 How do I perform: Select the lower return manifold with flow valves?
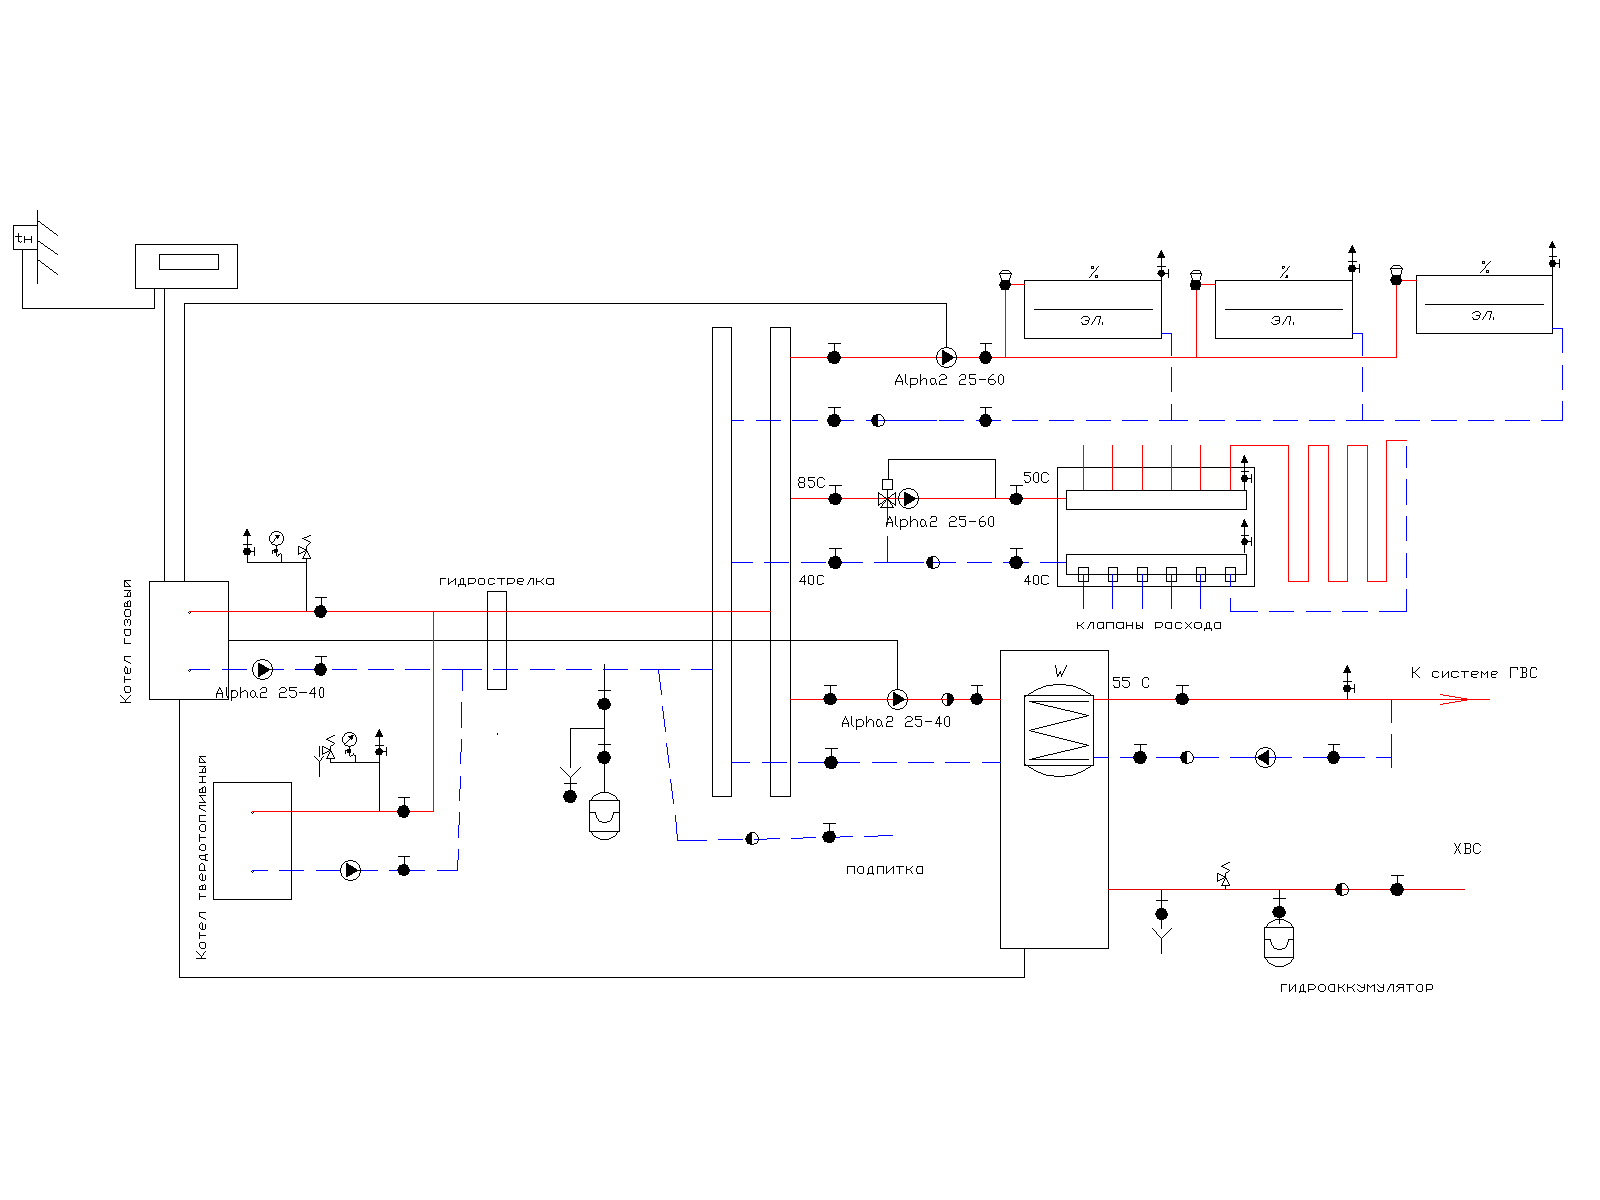point(1156,568)
